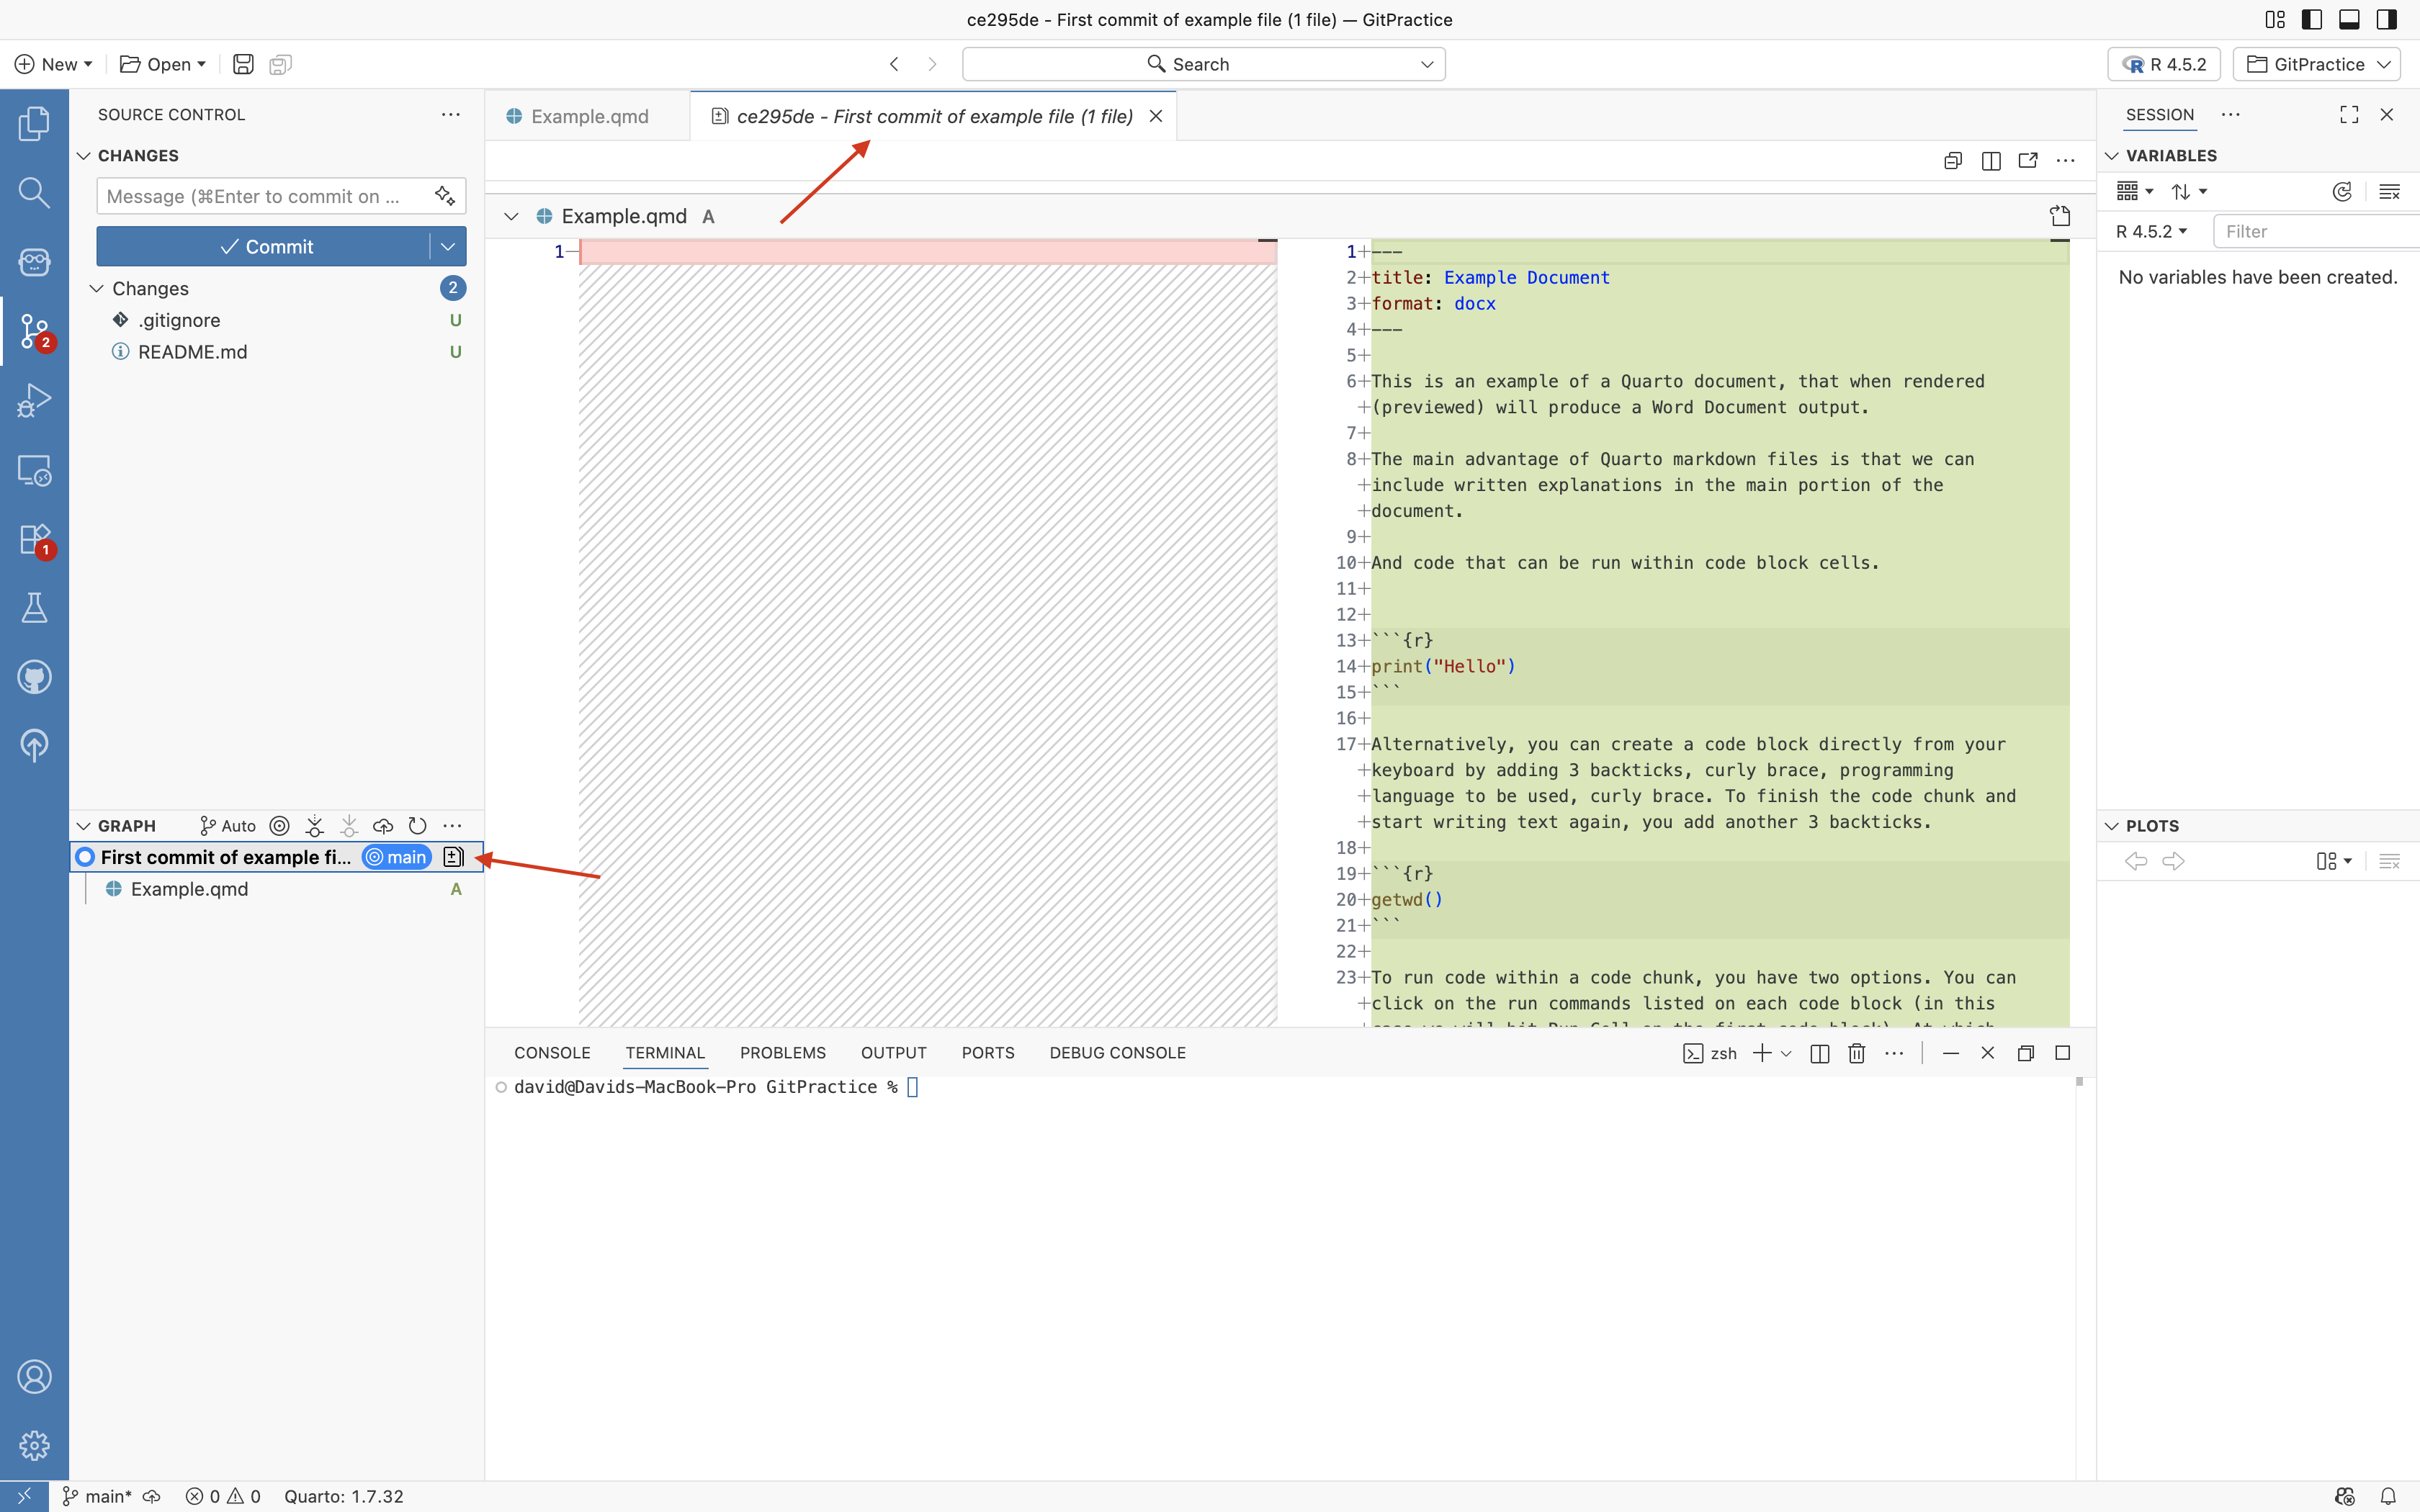Collapse the Example.qmd diff section
Image resolution: width=2420 pixels, height=1512 pixels.
tap(511, 216)
